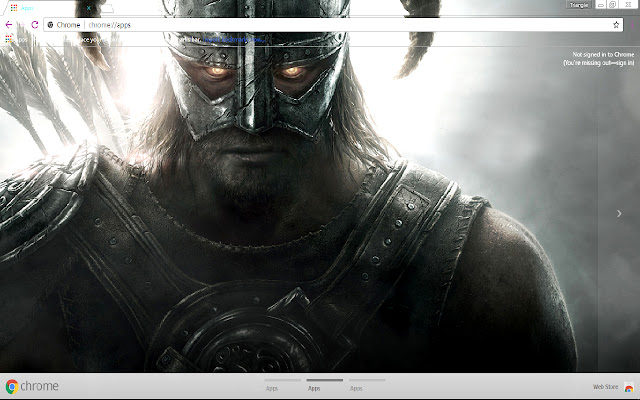Go to next apps page with right chevron
This screenshot has width=640, height=400.
(619, 213)
